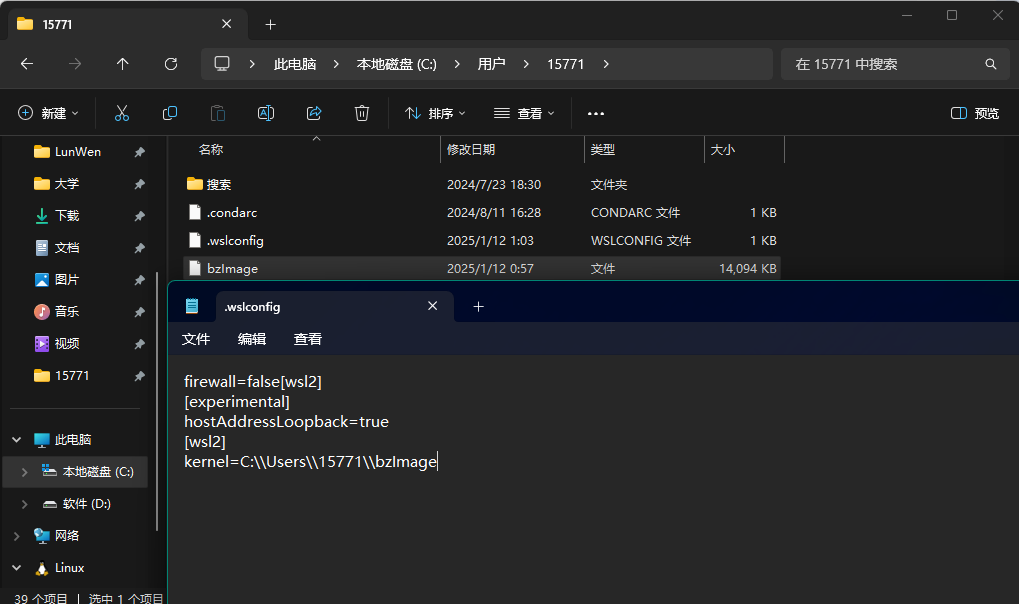Click the cut (scissors) toolbar icon
The width and height of the screenshot is (1019, 604).
[122, 113]
